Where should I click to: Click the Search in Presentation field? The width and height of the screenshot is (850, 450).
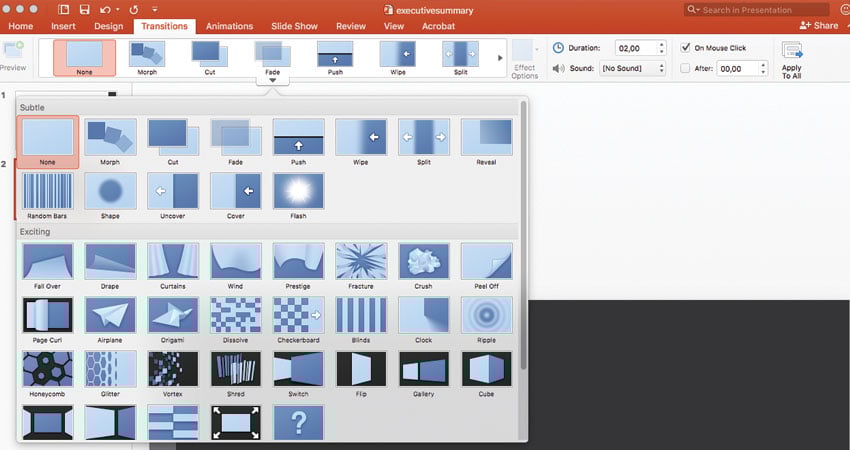click(757, 10)
